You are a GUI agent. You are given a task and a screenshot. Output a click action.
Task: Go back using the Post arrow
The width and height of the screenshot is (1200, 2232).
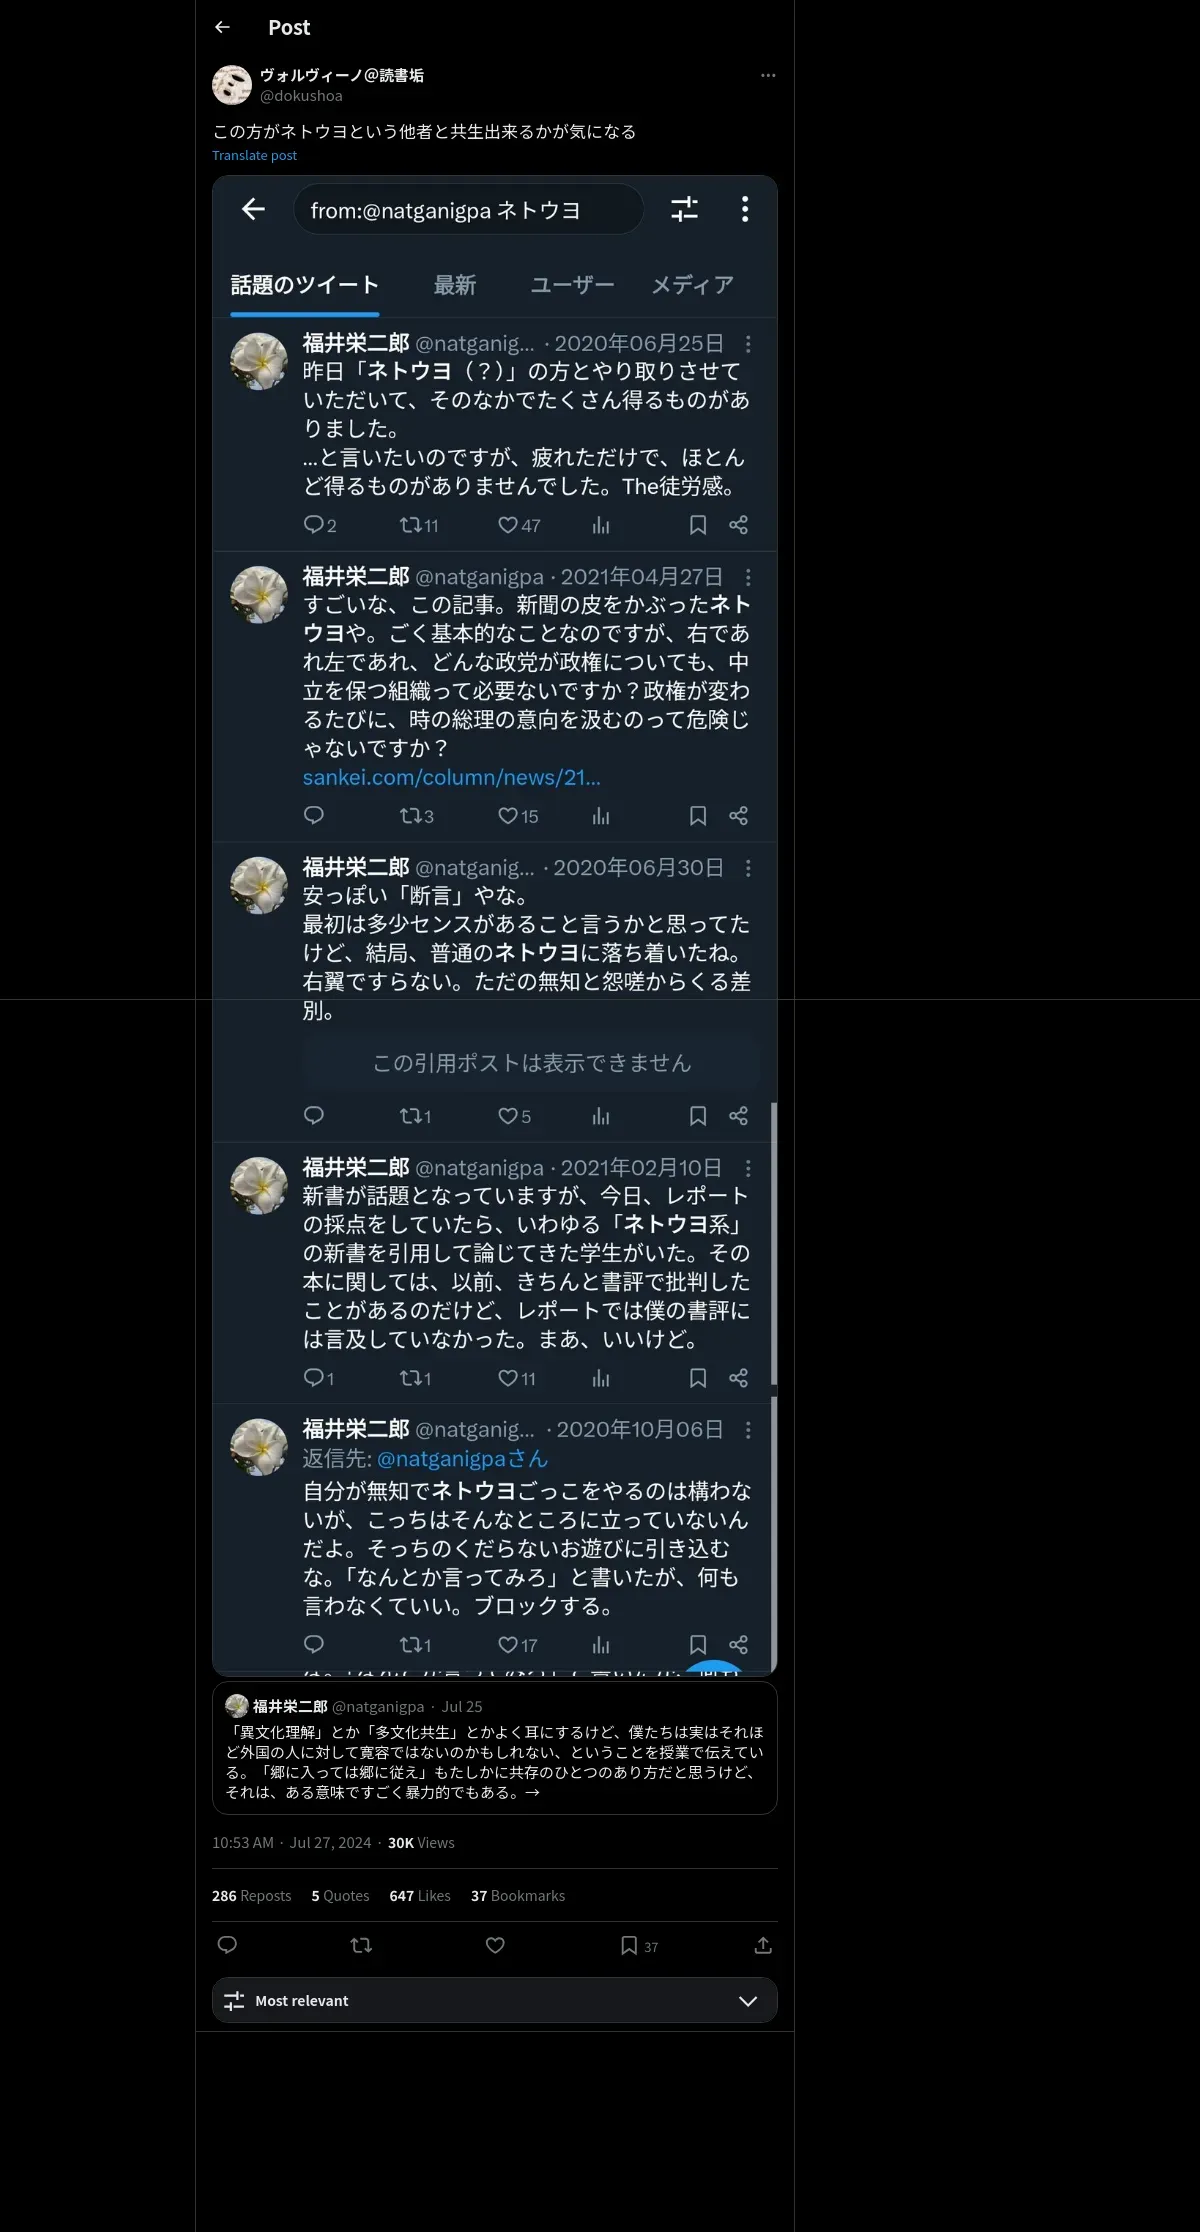click(223, 27)
